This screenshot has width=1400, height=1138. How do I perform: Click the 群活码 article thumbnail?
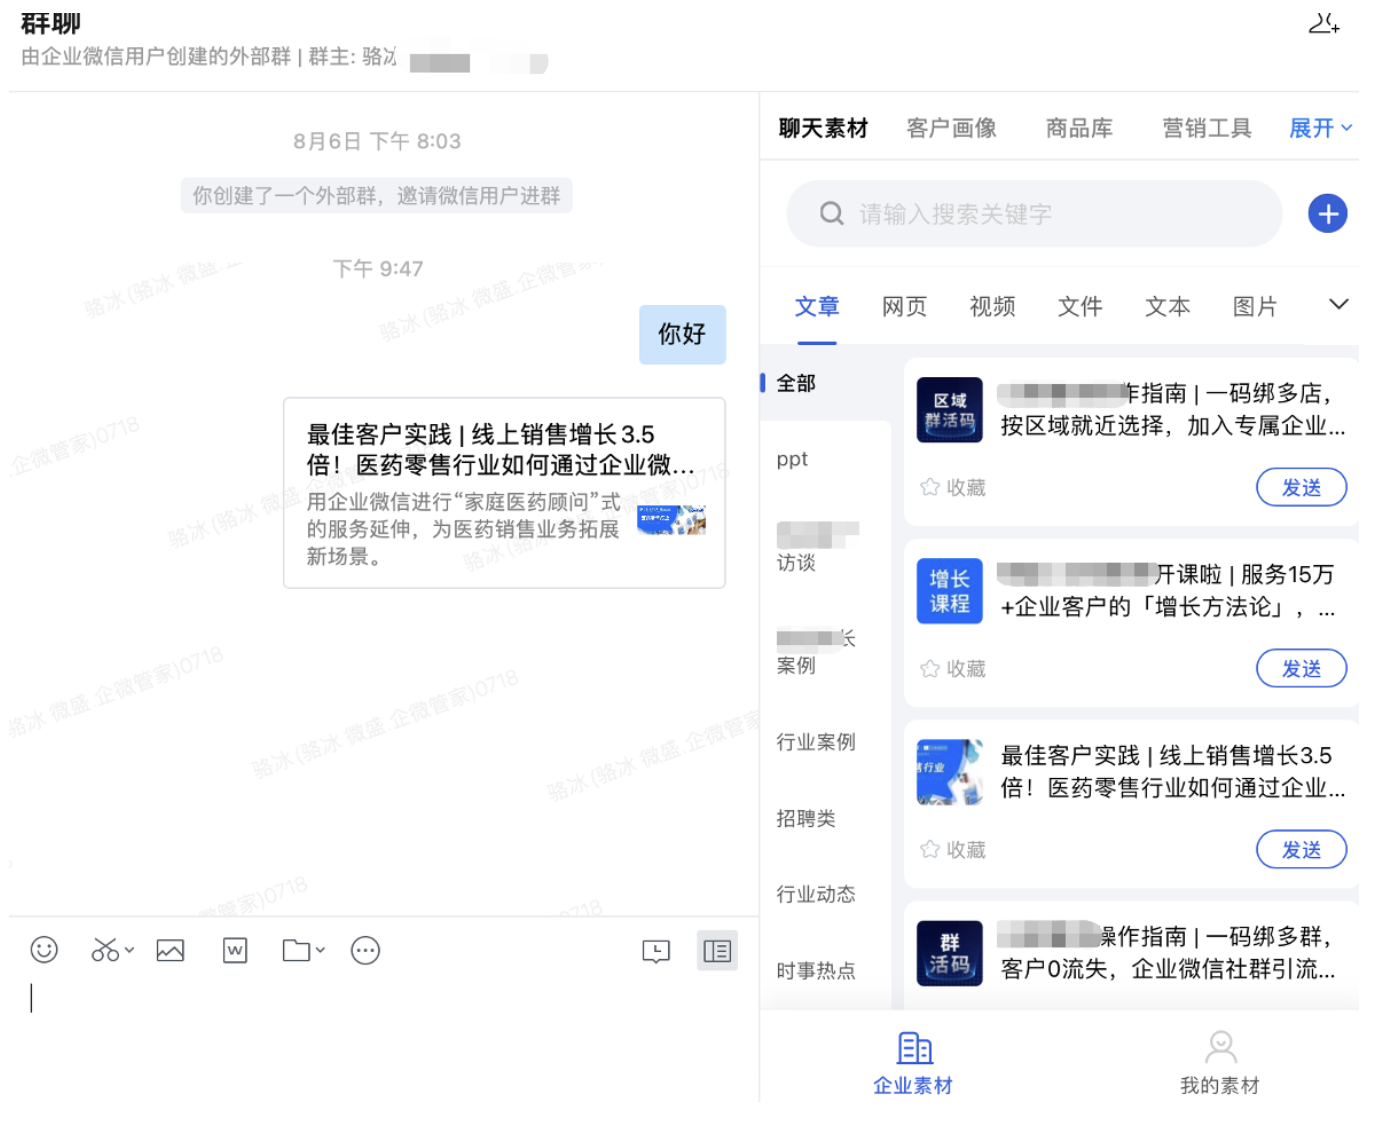(949, 953)
